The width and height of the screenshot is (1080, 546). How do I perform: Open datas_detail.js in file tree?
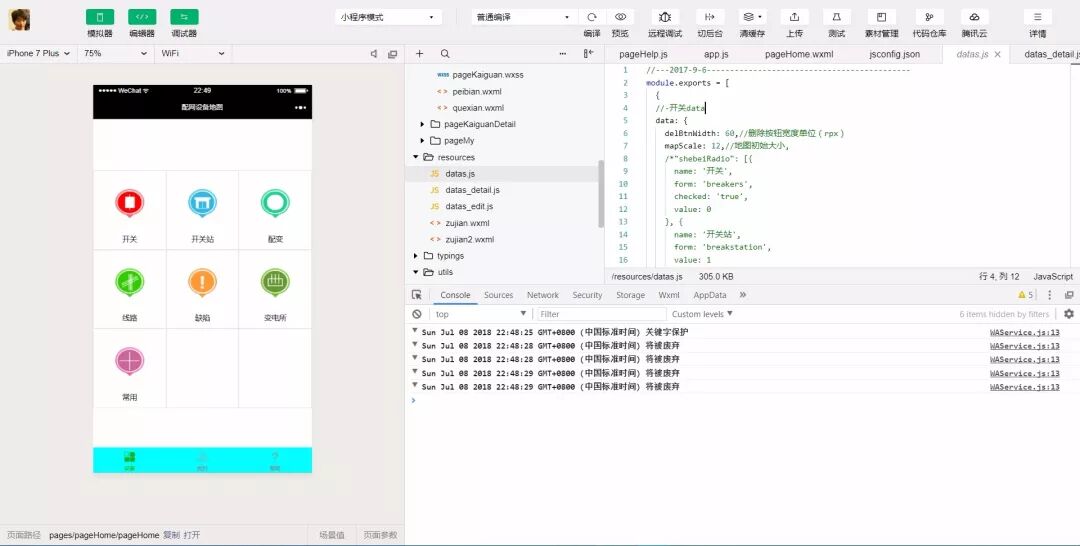point(472,190)
